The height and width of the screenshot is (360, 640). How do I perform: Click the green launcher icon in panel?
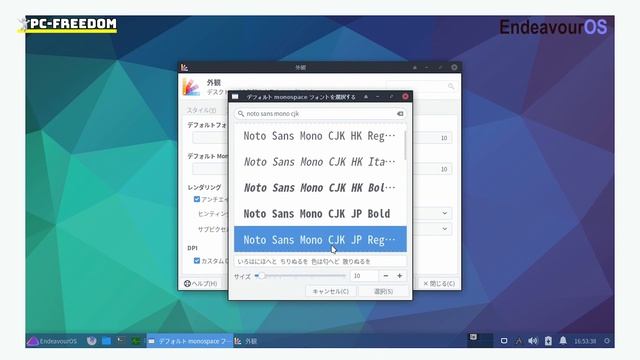click(136, 340)
